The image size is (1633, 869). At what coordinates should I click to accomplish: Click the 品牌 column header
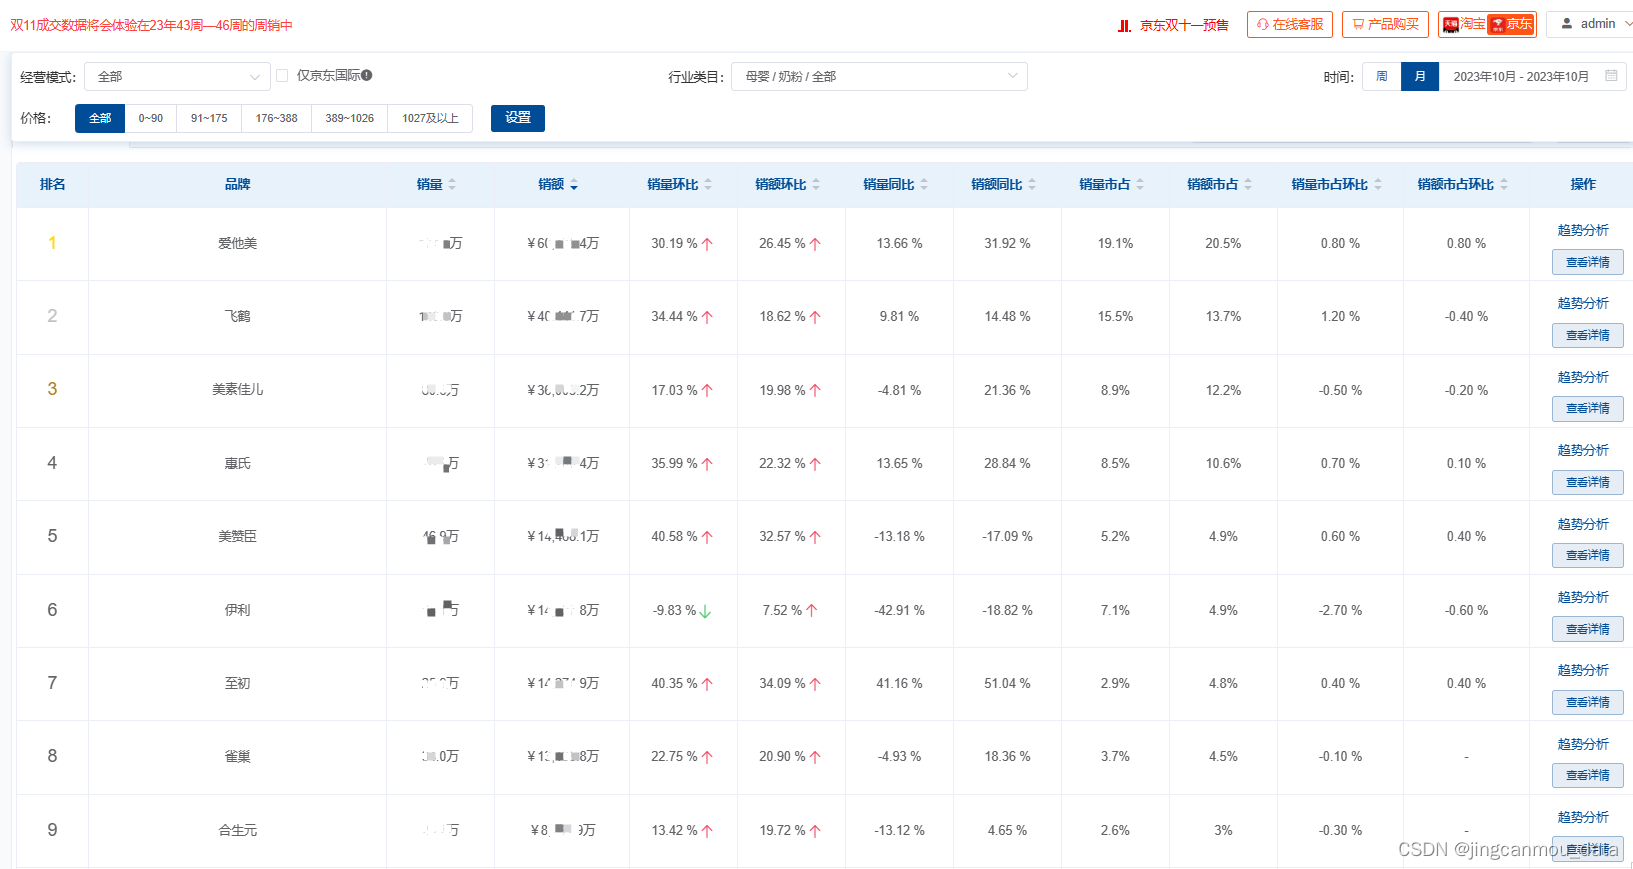point(238,184)
